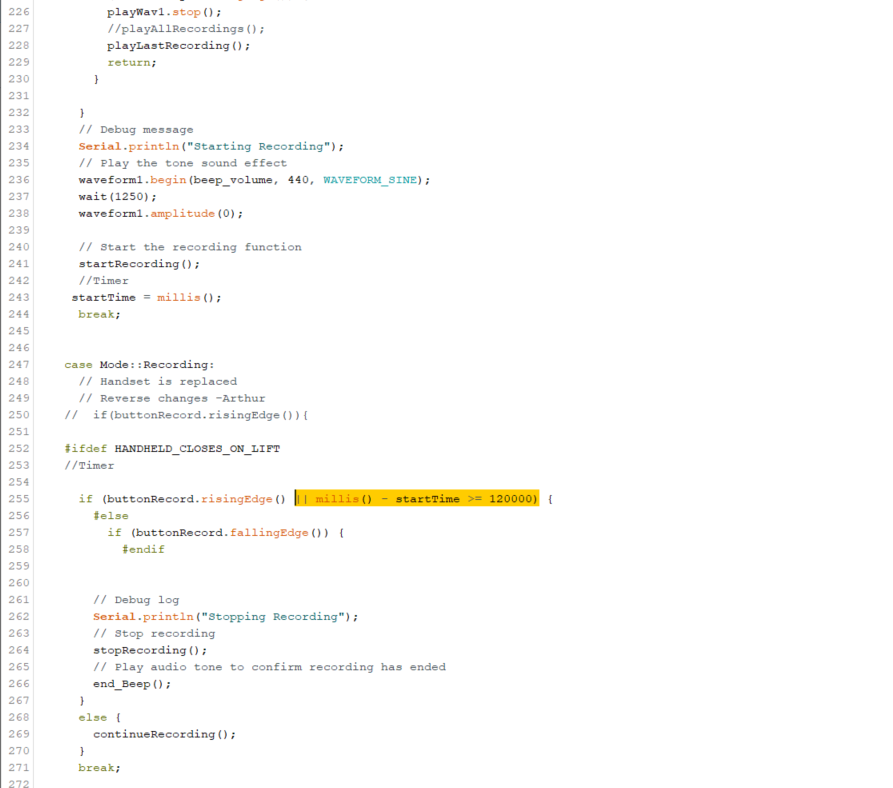Click the continueRecording(); call
This screenshot has height=788, width=893.
pyautogui.click(x=165, y=734)
